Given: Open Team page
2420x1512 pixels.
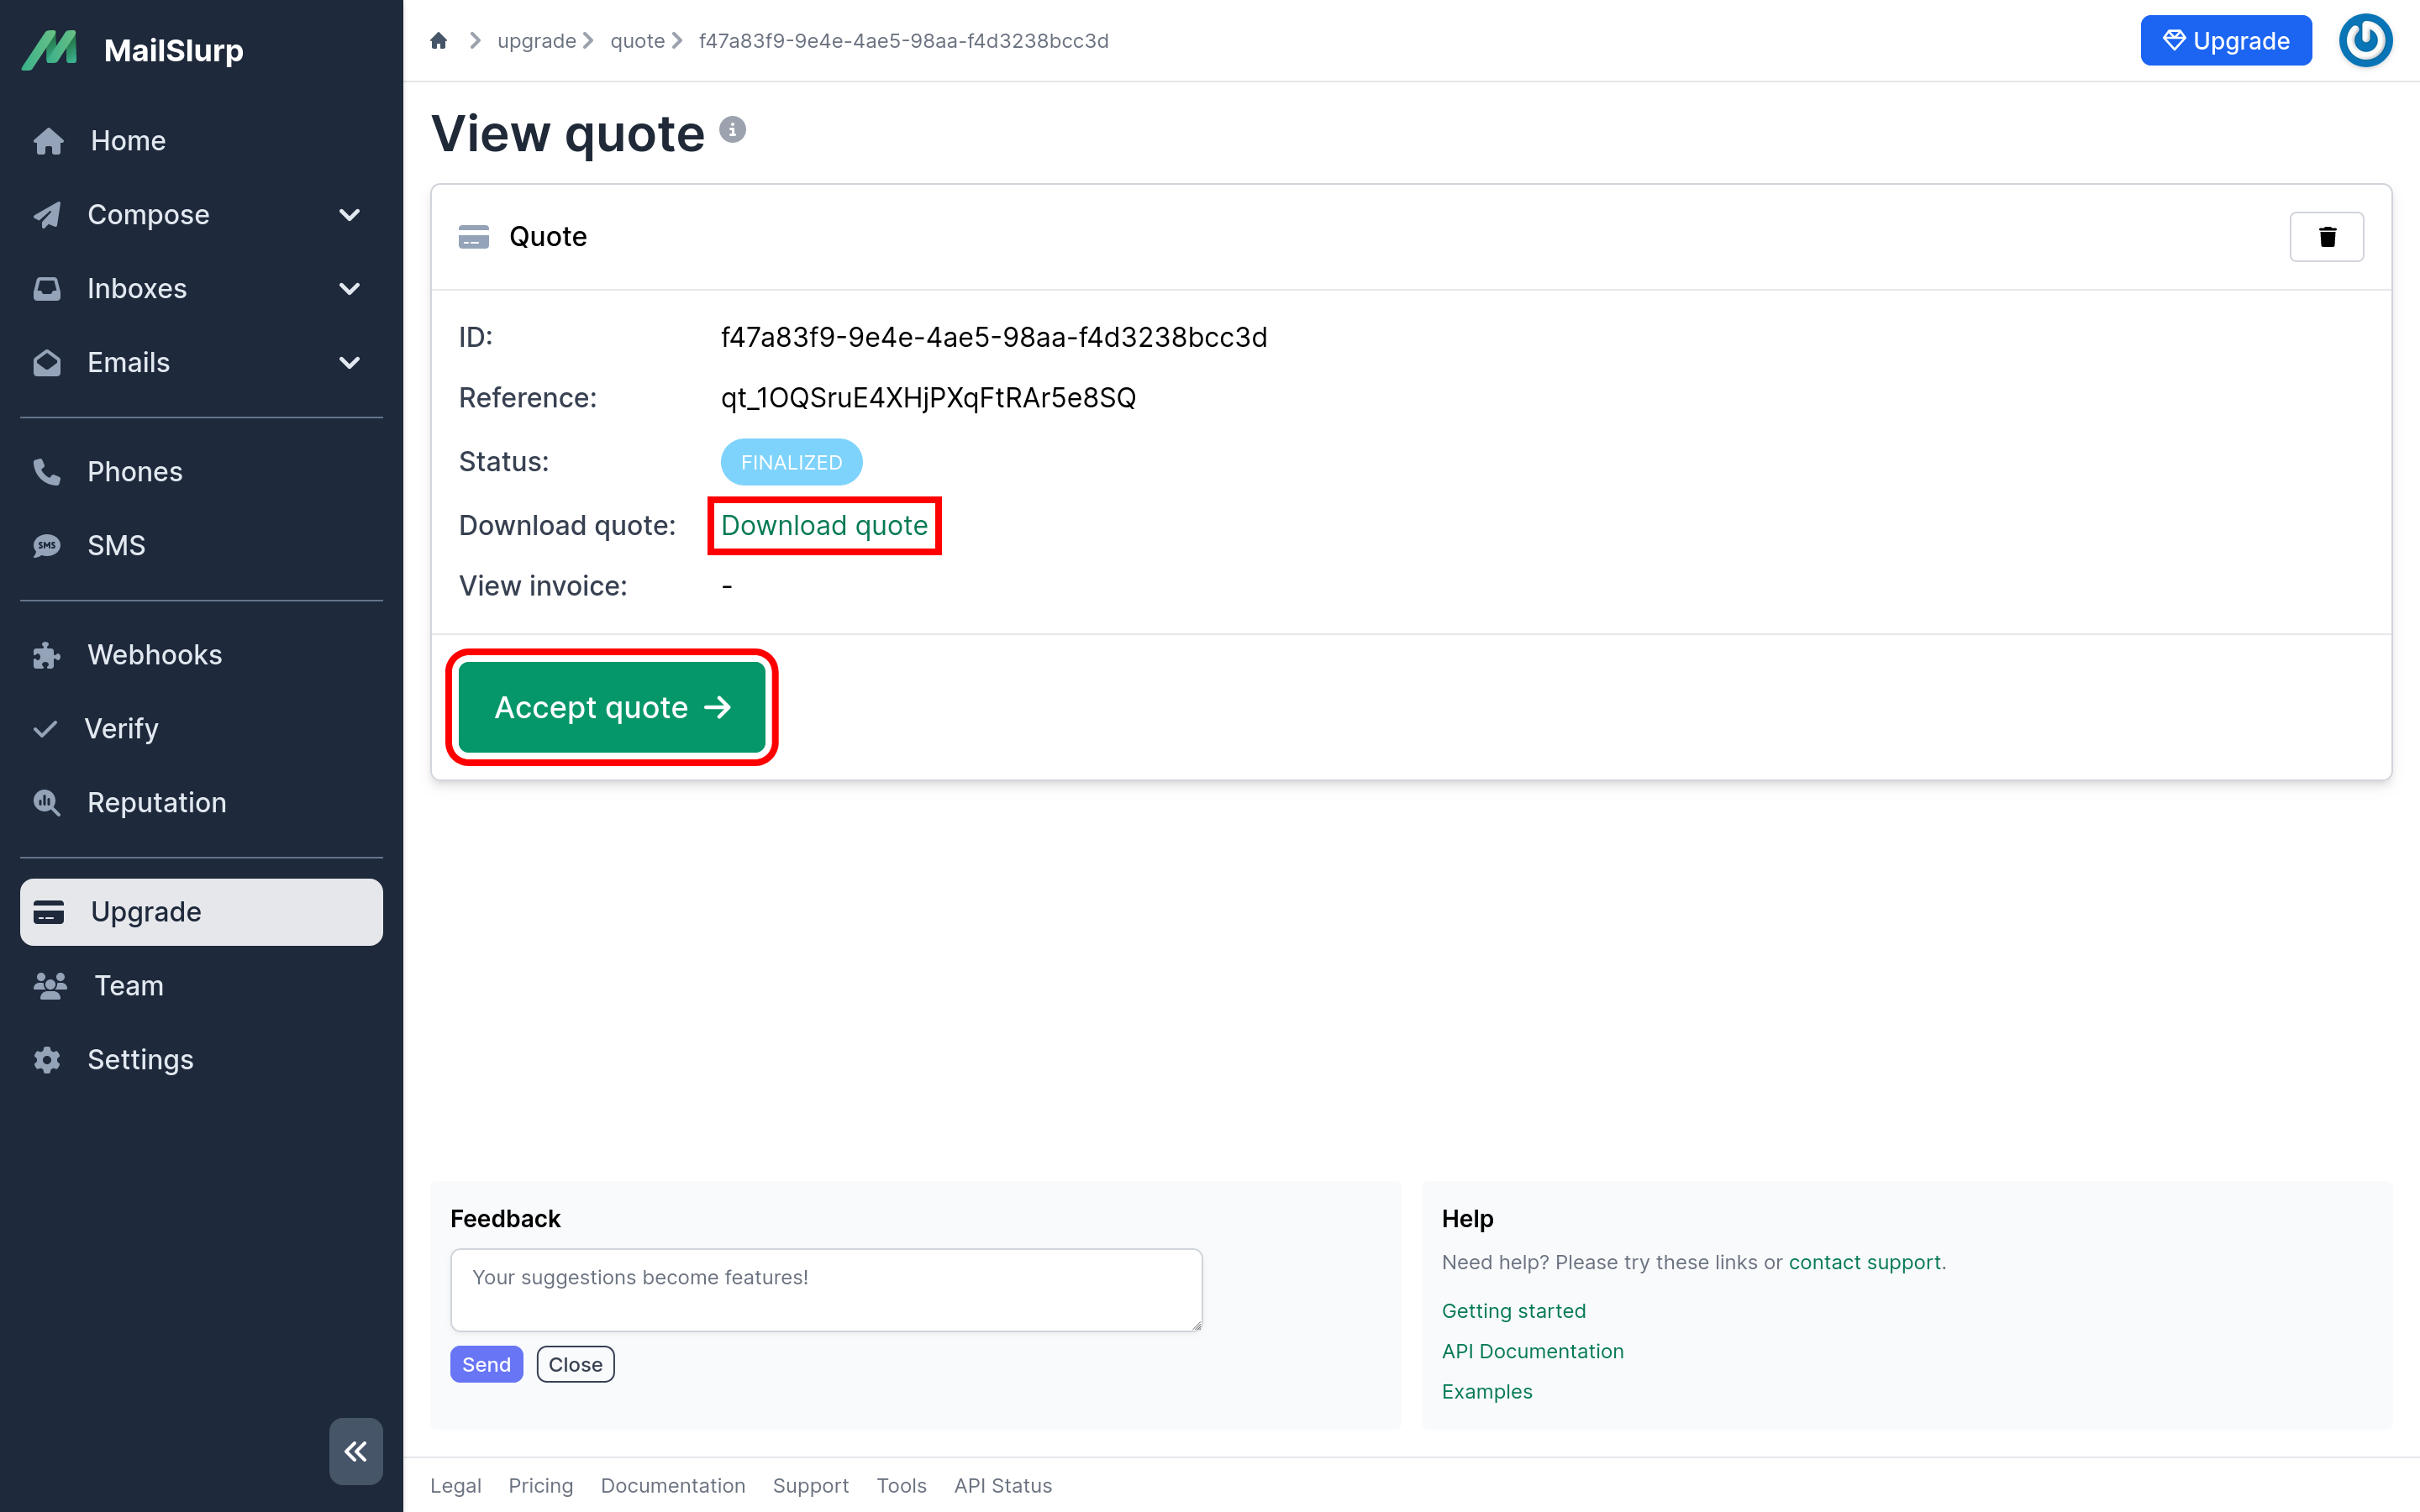Looking at the screenshot, I should 201,986.
